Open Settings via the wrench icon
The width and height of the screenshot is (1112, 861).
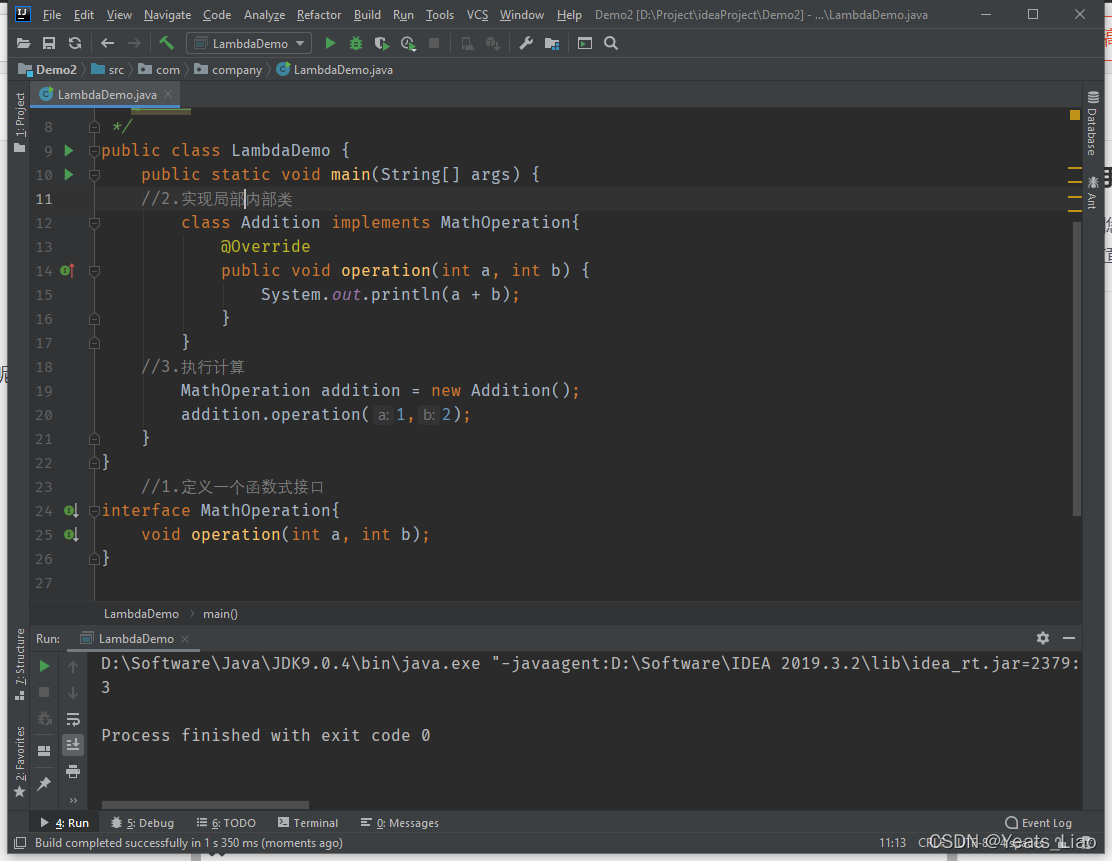coord(526,44)
